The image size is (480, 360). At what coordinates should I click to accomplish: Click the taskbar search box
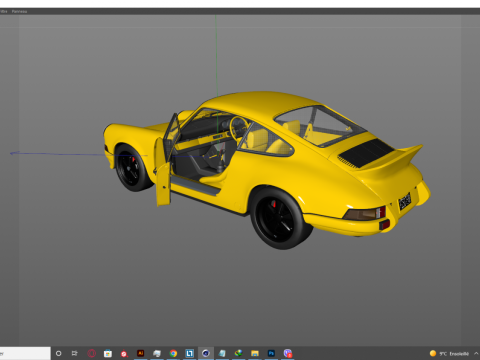[25, 353]
